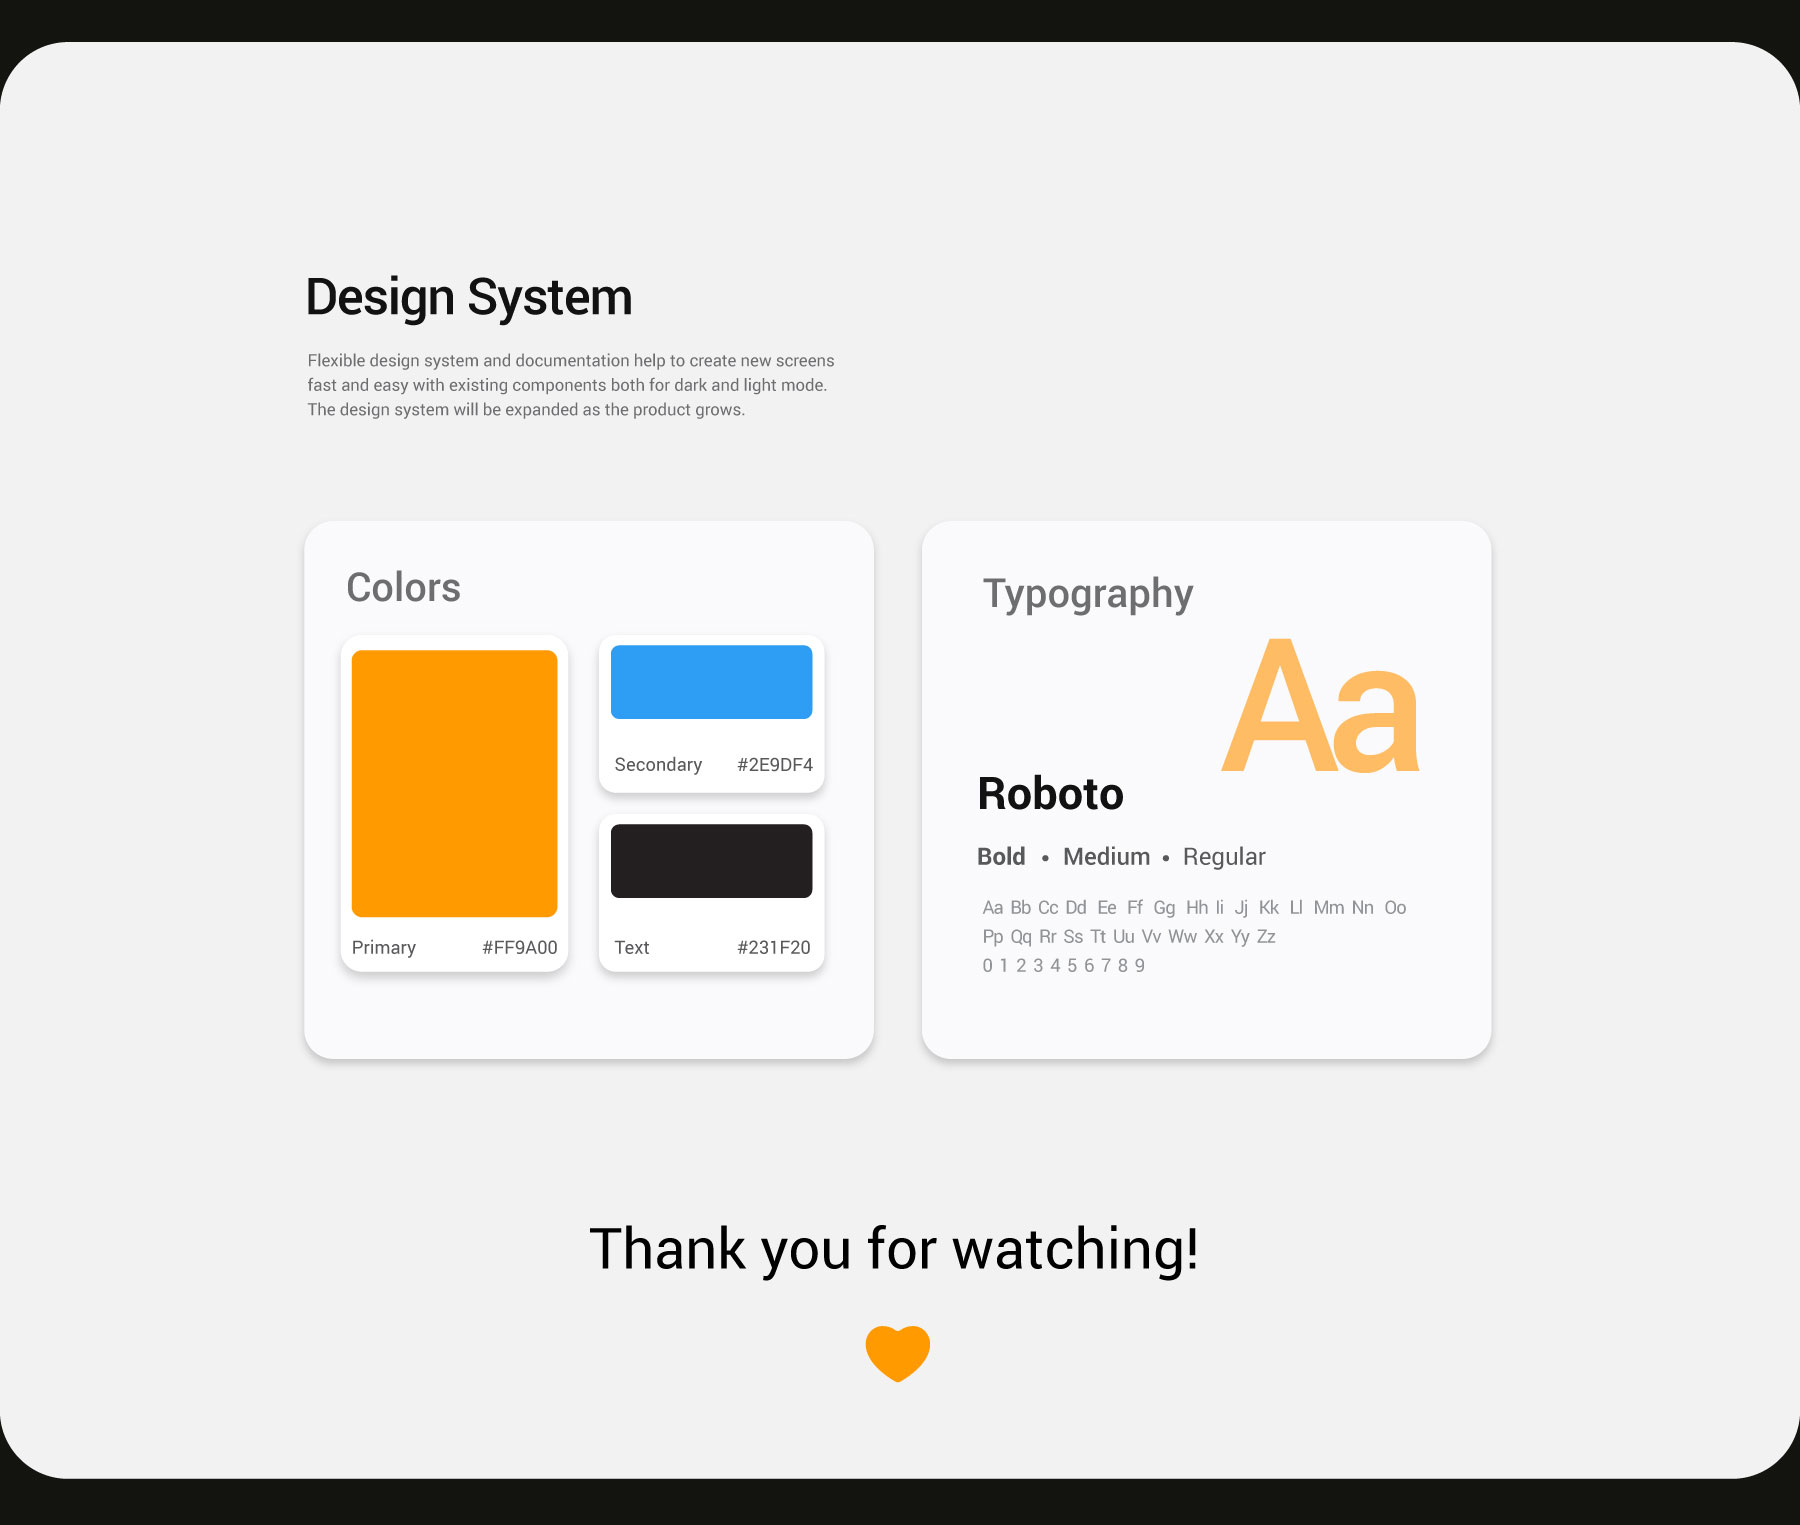The height and width of the screenshot is (1525, 1800).
Task: Click the Primary label
Action: coord(383,947)
